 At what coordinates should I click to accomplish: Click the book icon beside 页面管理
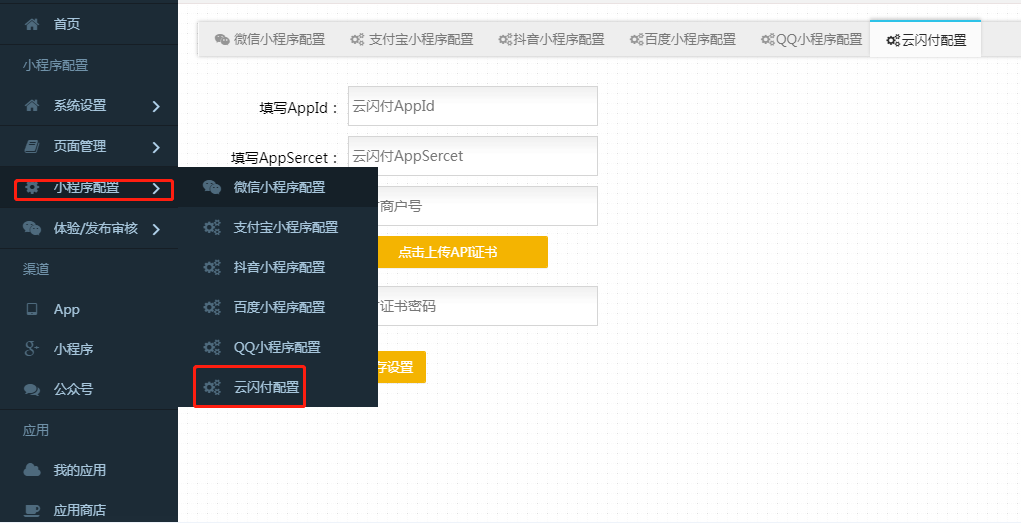pyautogui.click(x=31, y=147)
